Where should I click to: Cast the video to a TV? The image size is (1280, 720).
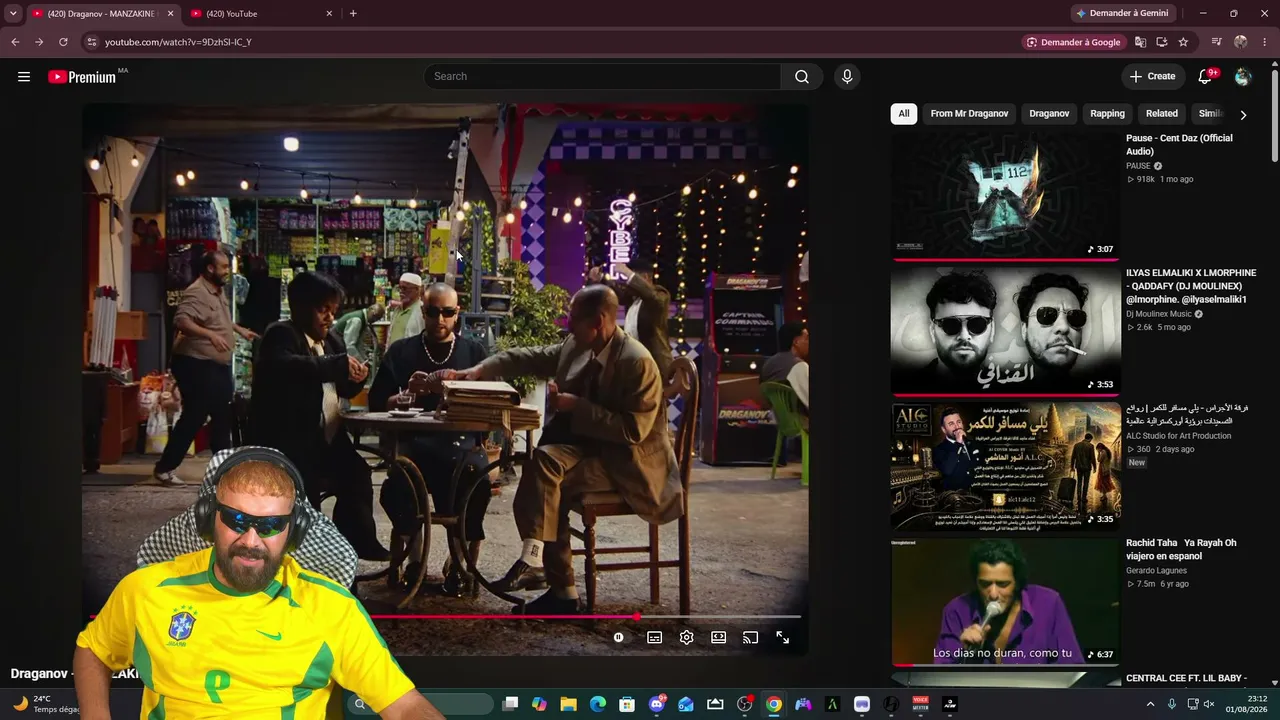(750, 638)
